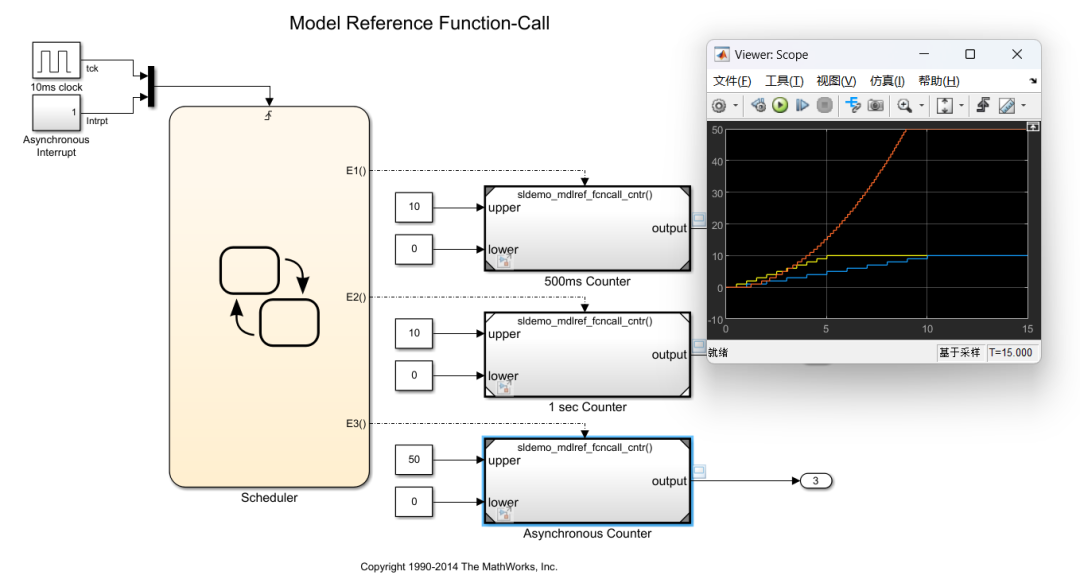Image resolution: width=1080 pixels, height=579 pixels.
Task: Click the rising-edge trigger icon on Scheduler
Action: [x=269, y=116]
